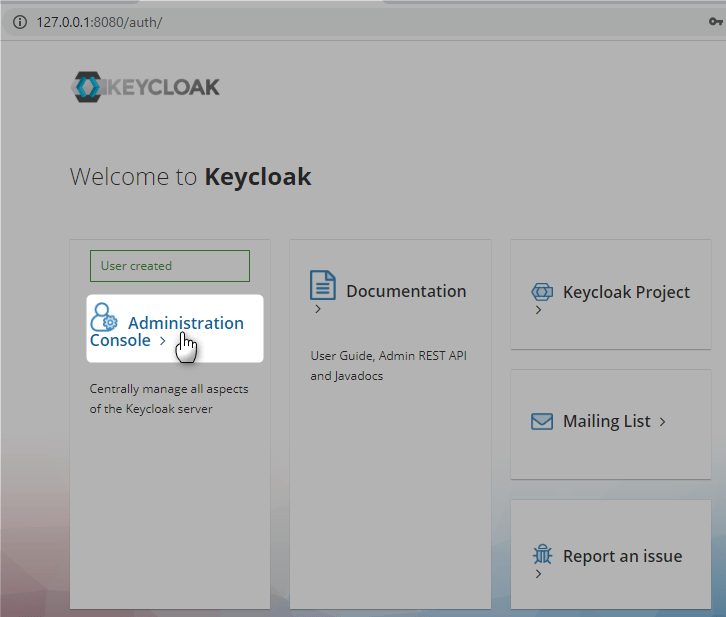Click the chevron beneath Report an issue
726x617 pixels.
click(538, 575)
